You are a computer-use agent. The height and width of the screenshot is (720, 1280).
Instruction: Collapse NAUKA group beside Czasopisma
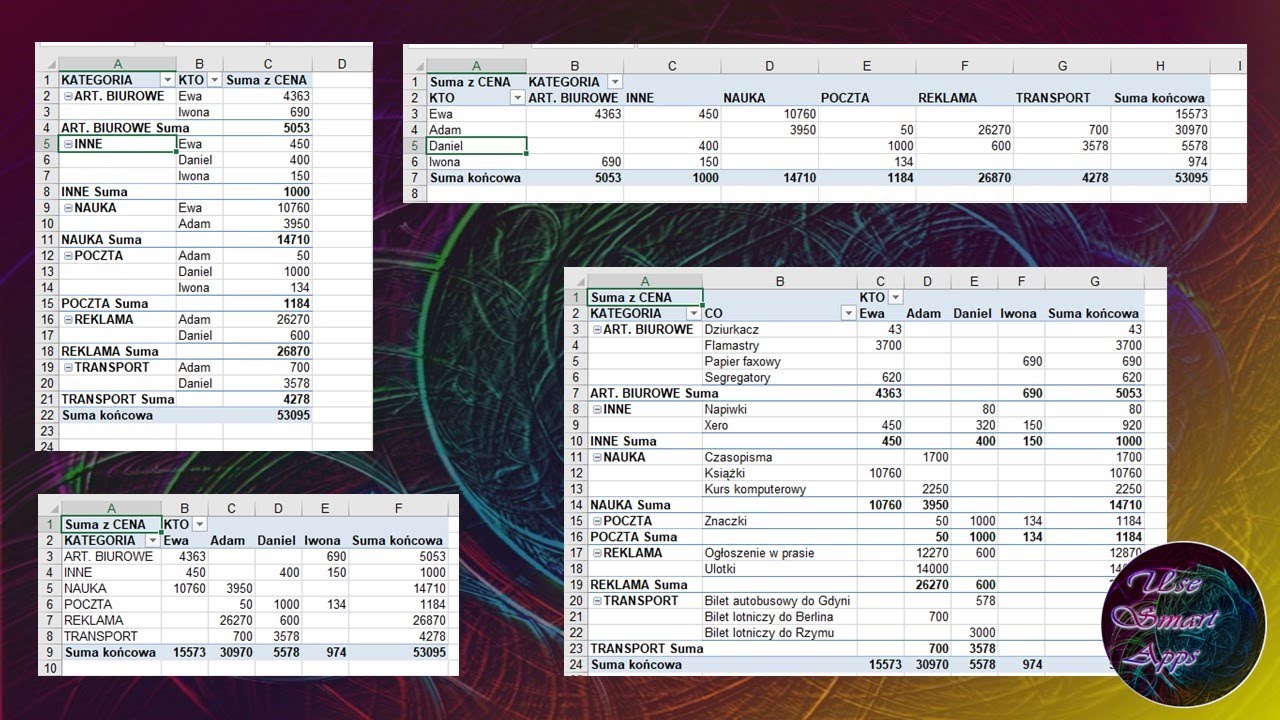pyautogui.click(x=597, y=458)
